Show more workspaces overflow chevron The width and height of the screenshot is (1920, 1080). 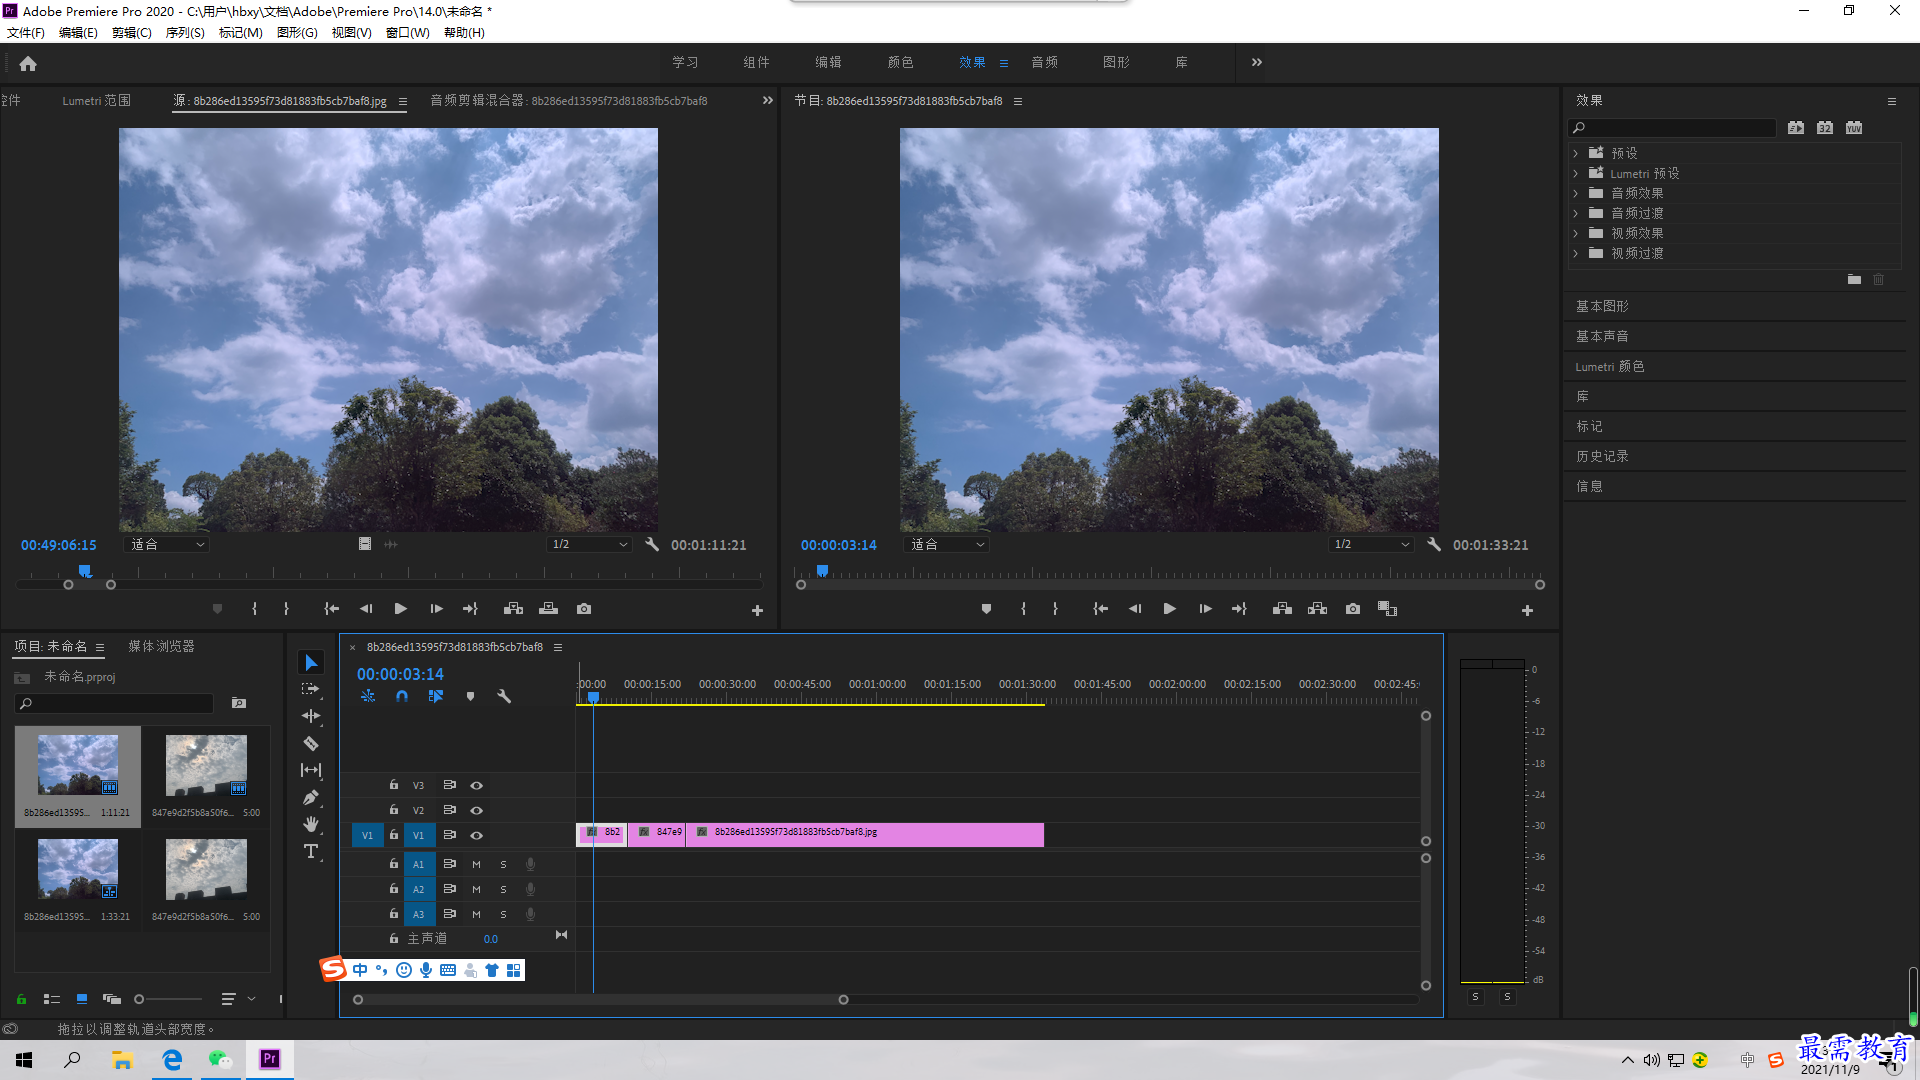click(x=1257, y=62)
